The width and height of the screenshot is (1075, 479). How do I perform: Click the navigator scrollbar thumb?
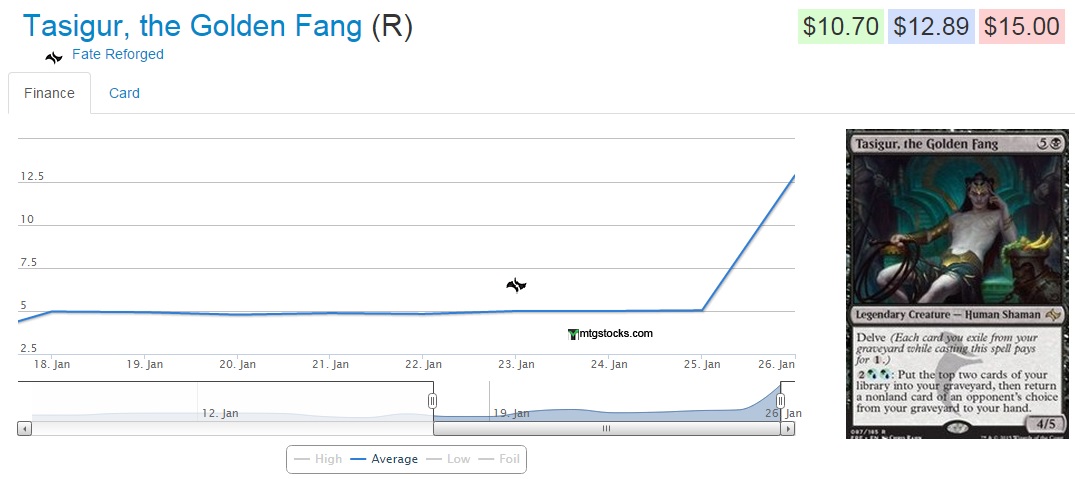[606, 428]
